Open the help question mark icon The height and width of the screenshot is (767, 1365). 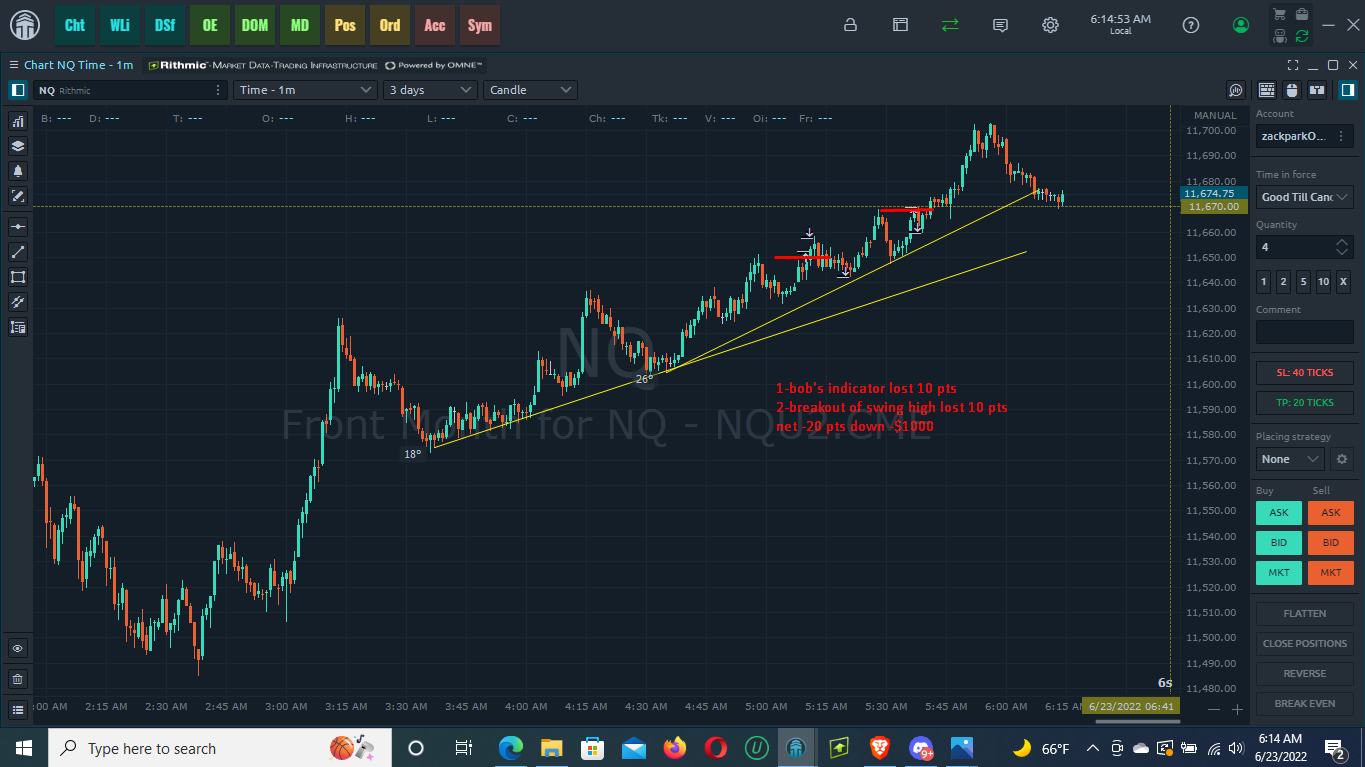click(1190, 25)
